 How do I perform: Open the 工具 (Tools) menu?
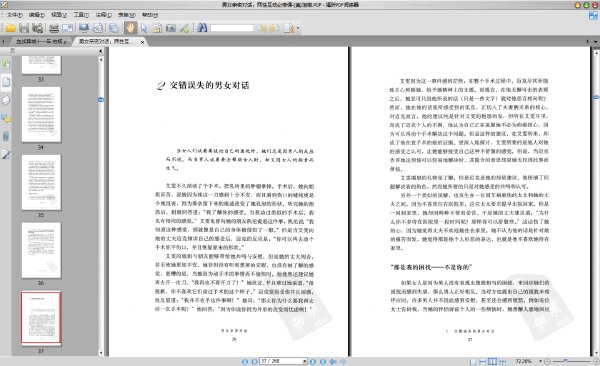point(81,15)
